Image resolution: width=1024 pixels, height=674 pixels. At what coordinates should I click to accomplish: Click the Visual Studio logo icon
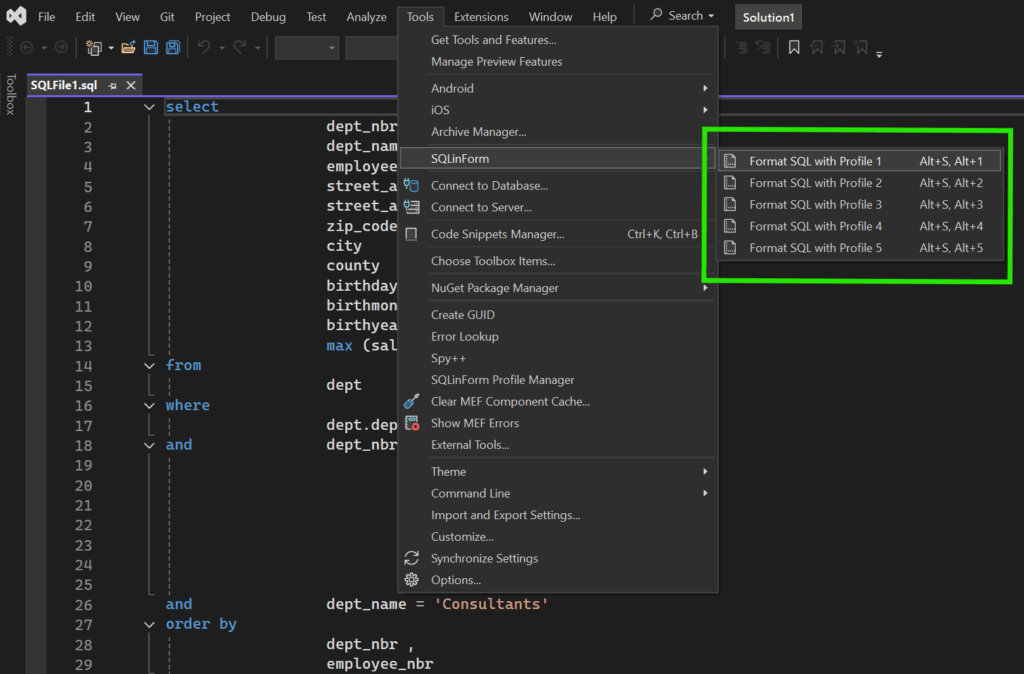coord(15,16)
